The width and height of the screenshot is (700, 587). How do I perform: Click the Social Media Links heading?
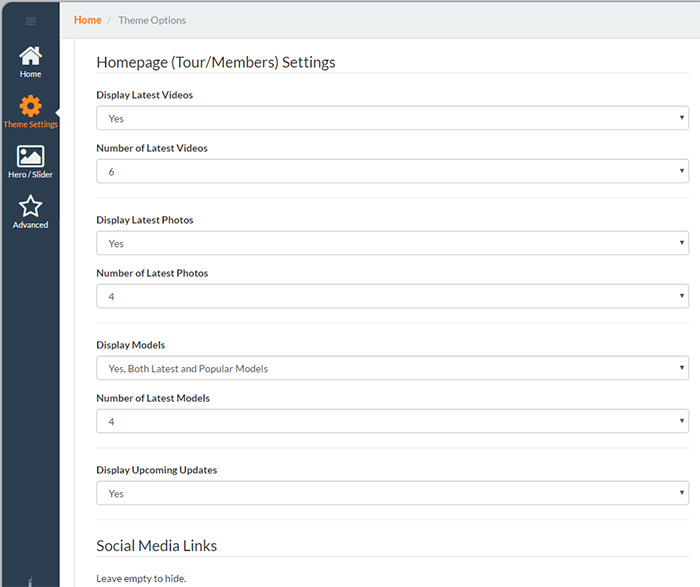(157, 545)
